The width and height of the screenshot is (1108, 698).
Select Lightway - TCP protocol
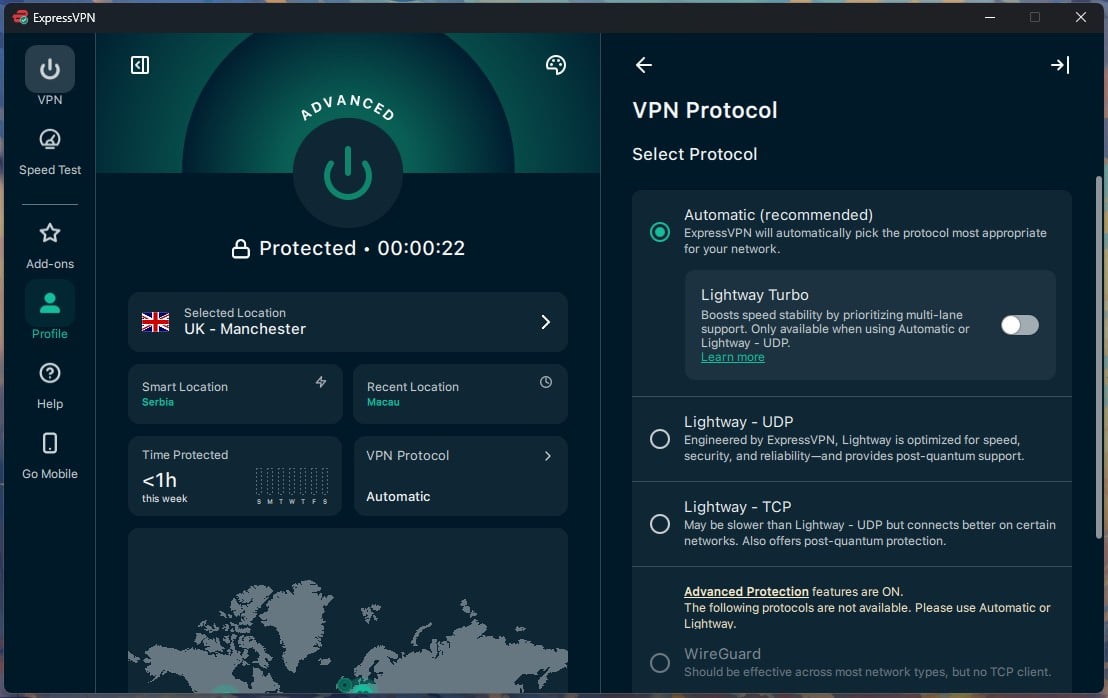[x=659, y=524]
